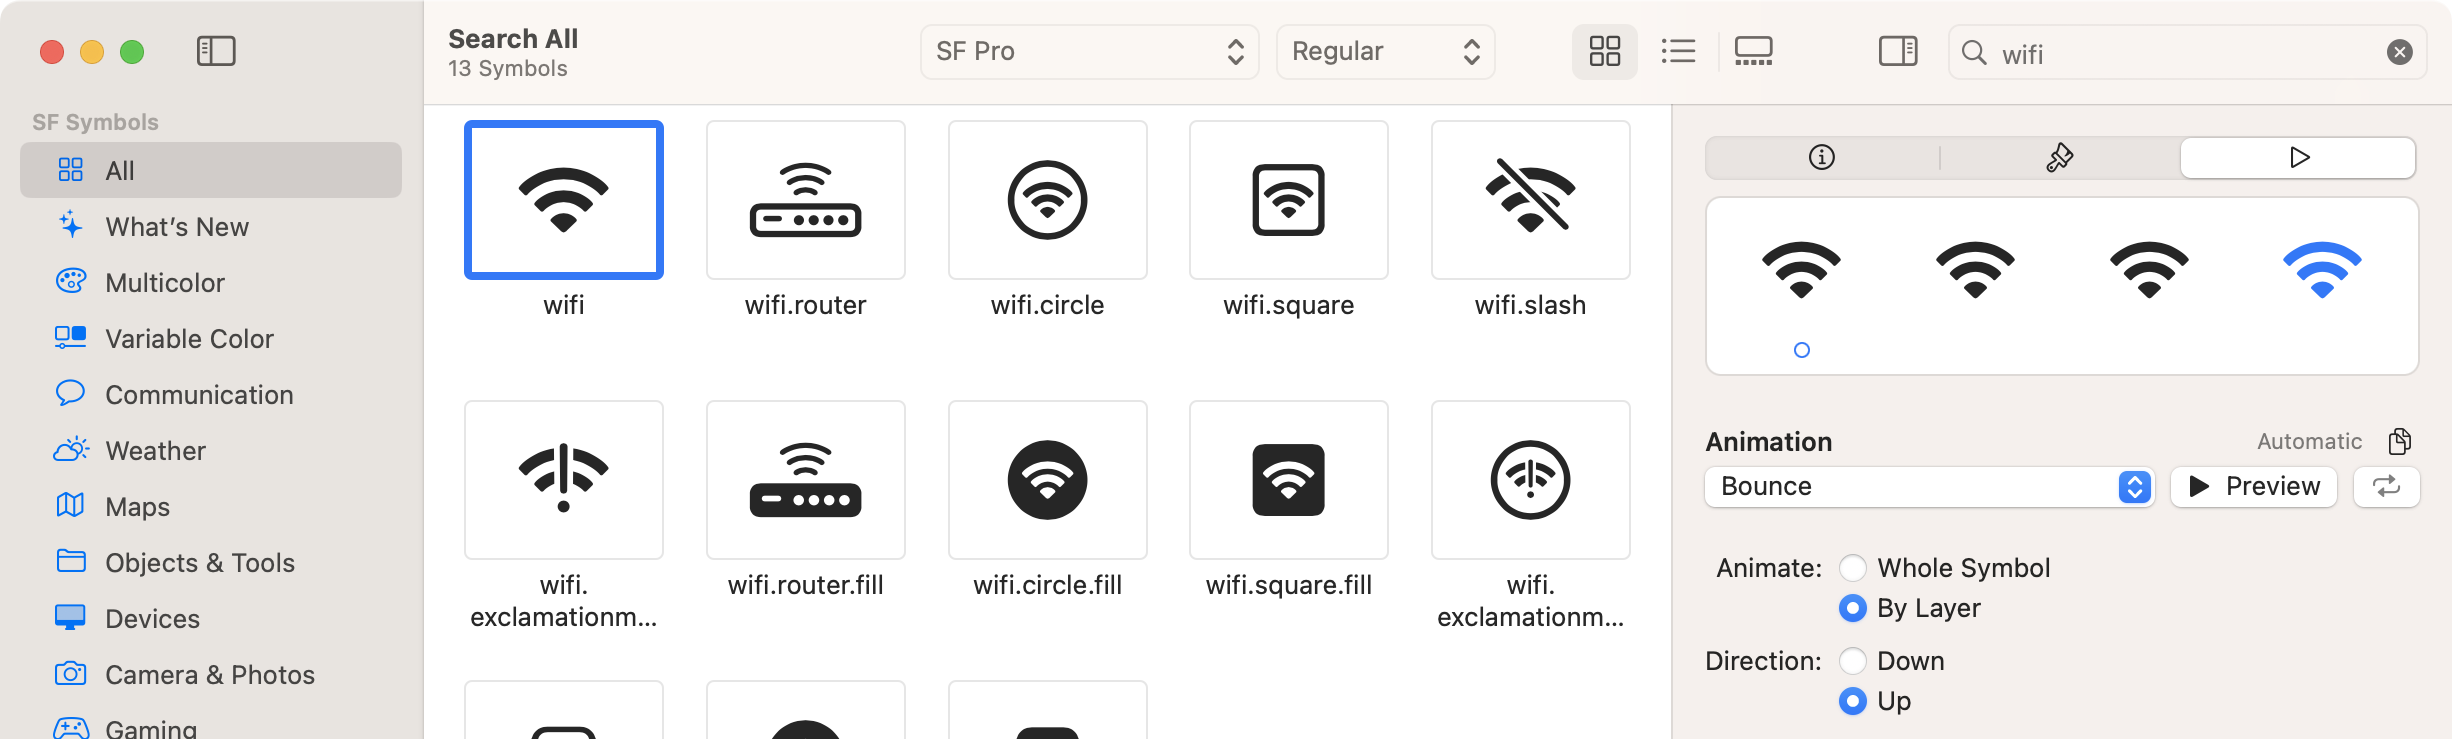Switch to the rendering paintbrush tab

click(x=2059, y=158)
